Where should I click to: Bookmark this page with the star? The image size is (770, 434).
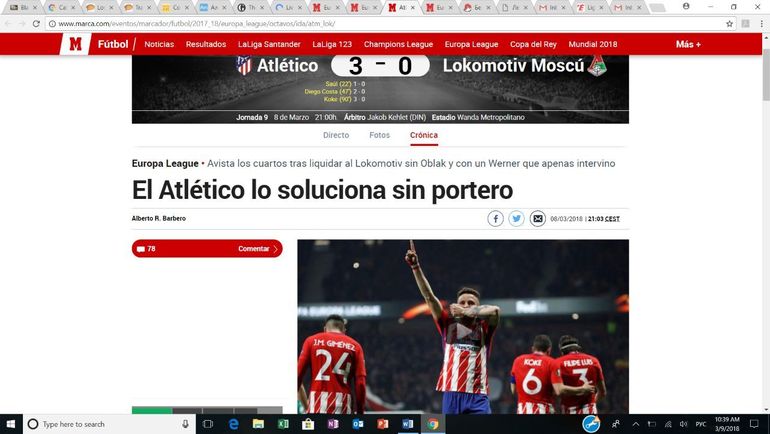coord(730,24)
